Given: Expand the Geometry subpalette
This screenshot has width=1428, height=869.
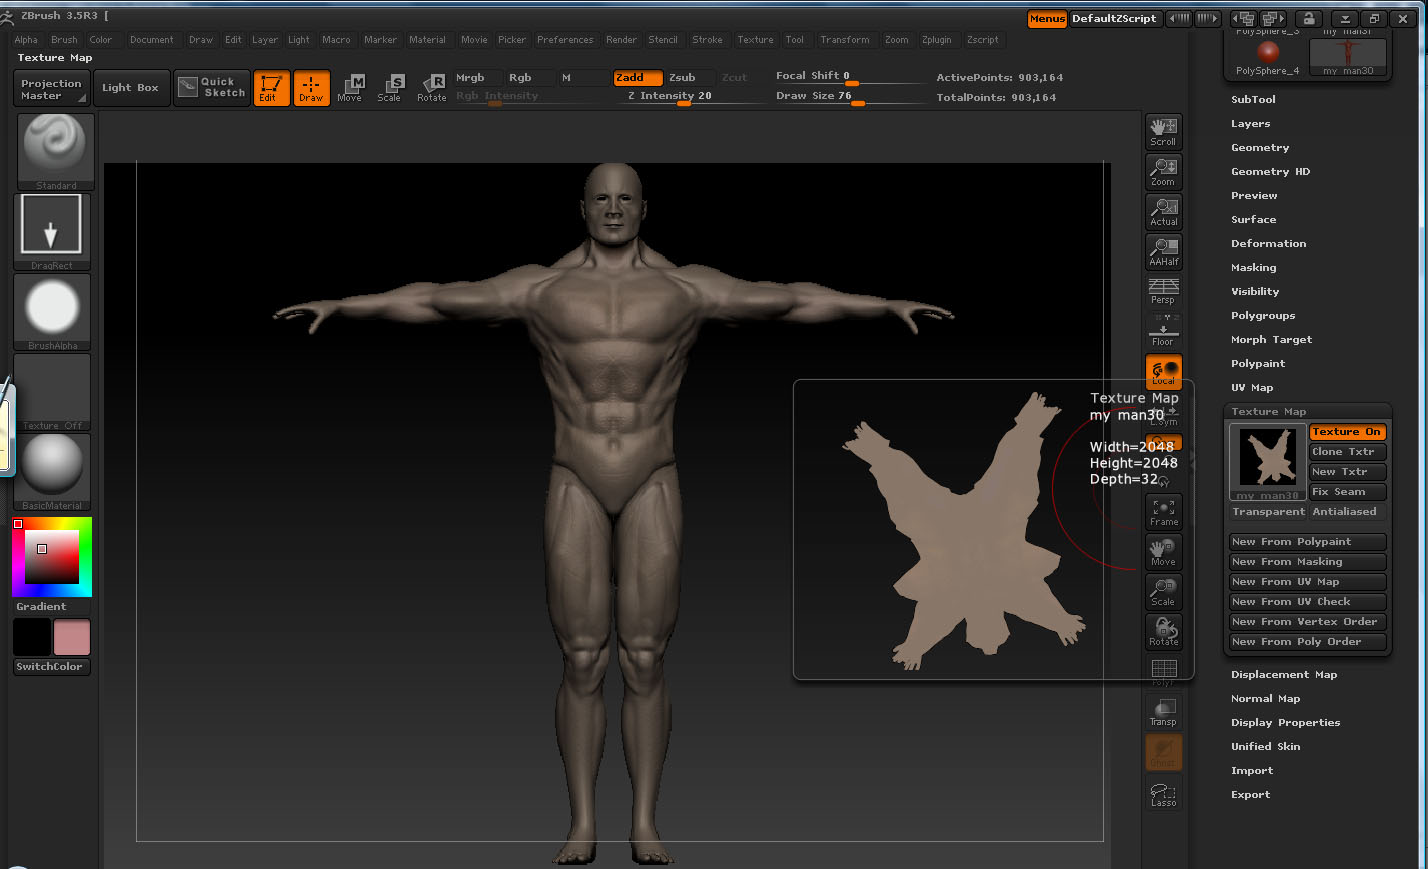Looking at the screenshot, I should point(1260,148).
